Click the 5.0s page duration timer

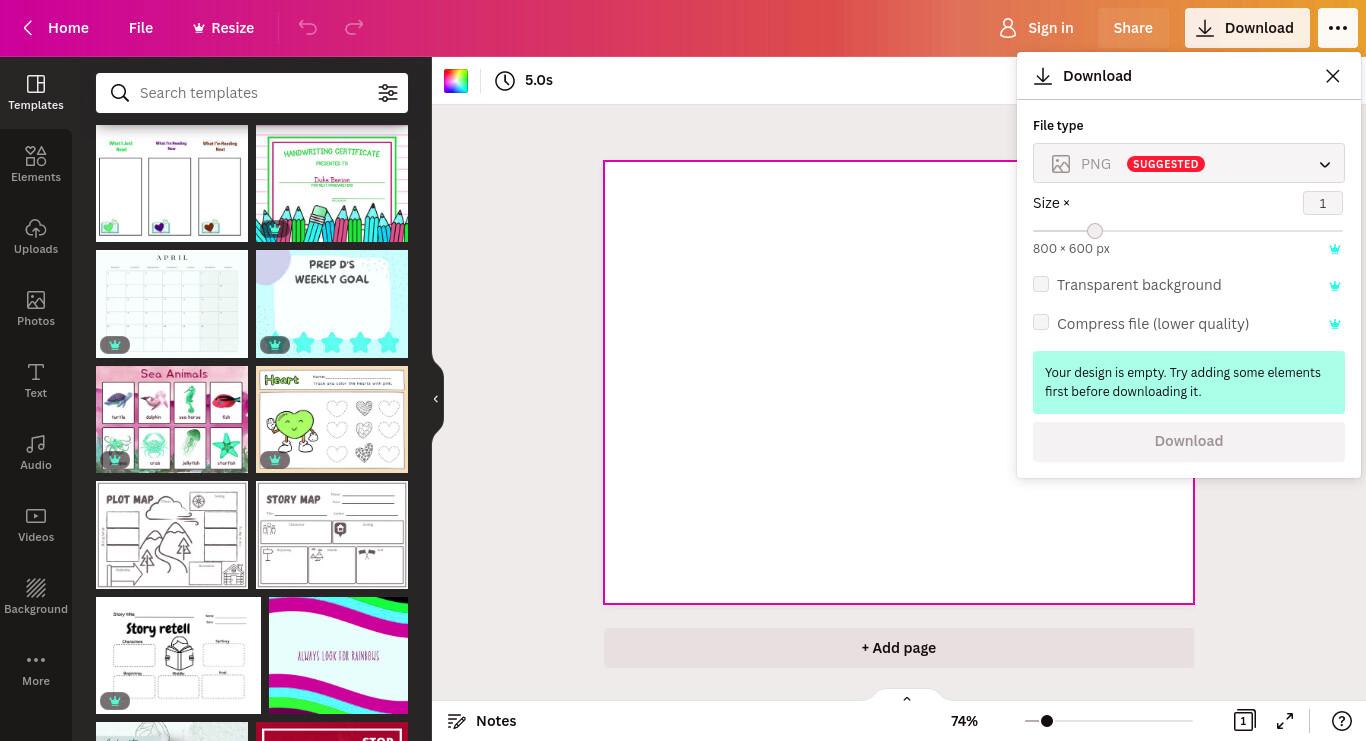(x=524, y=80)
